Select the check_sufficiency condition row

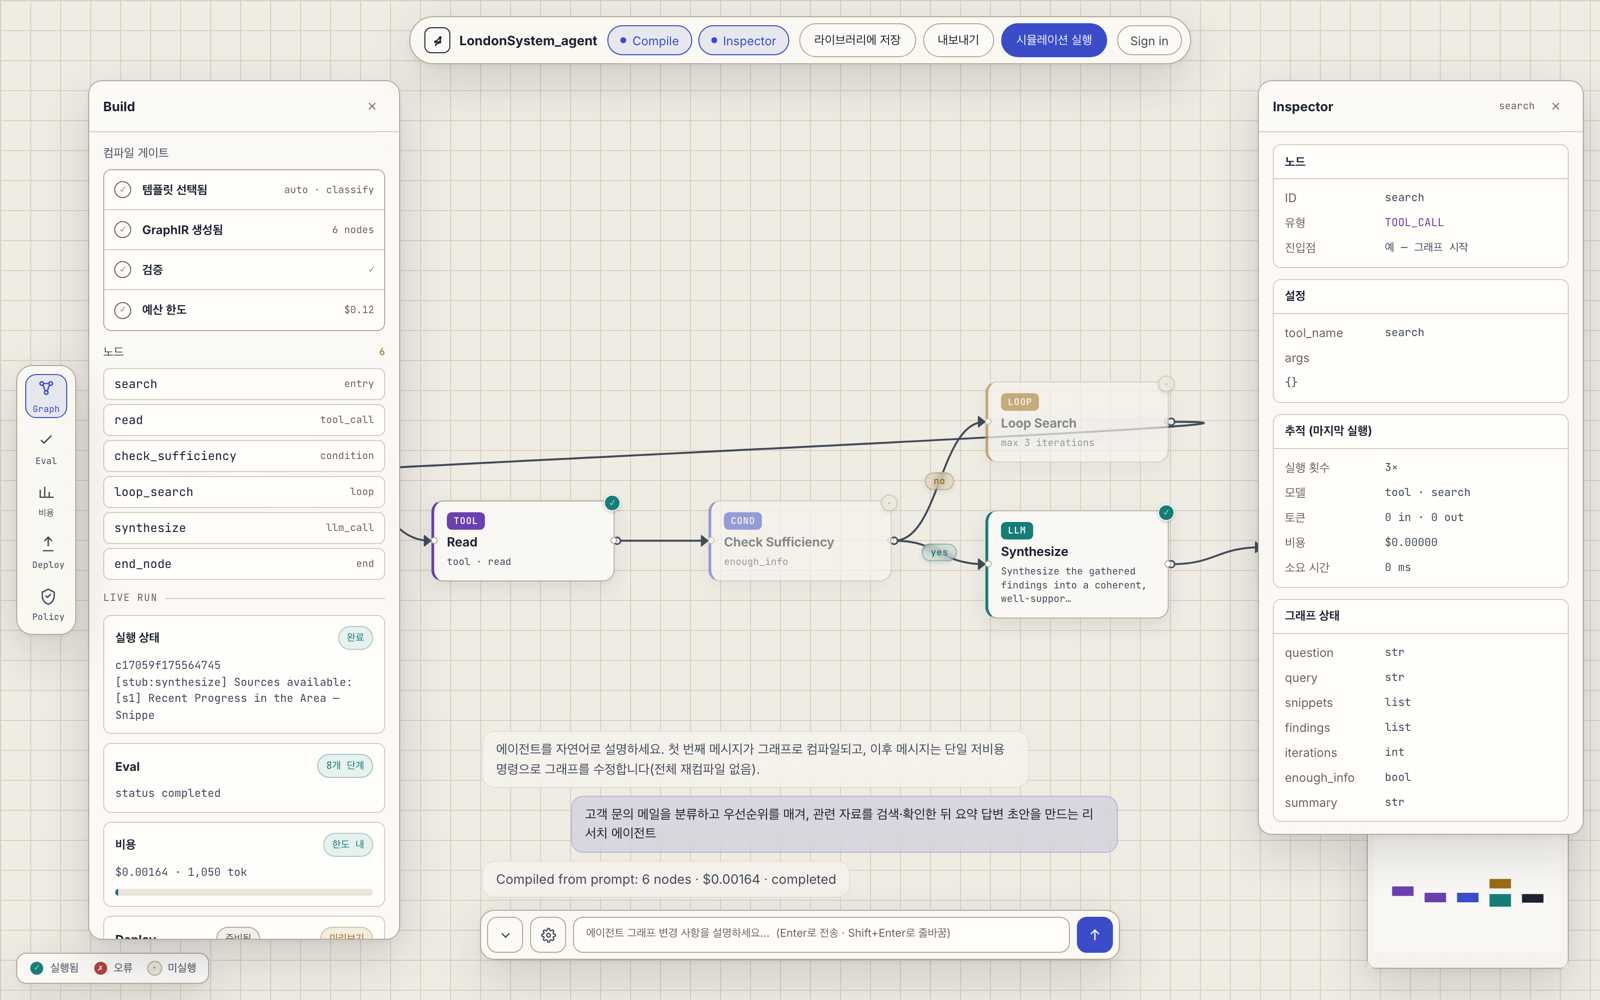(x=244, y=456)
